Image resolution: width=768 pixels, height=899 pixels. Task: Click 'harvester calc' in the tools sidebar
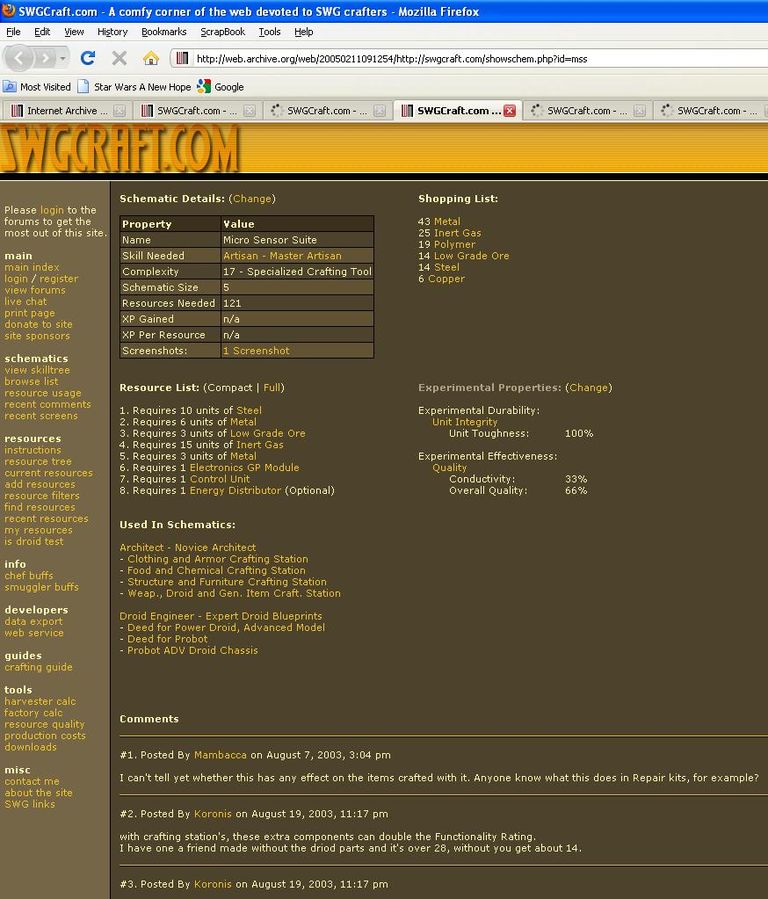click(x=40, y=702)
